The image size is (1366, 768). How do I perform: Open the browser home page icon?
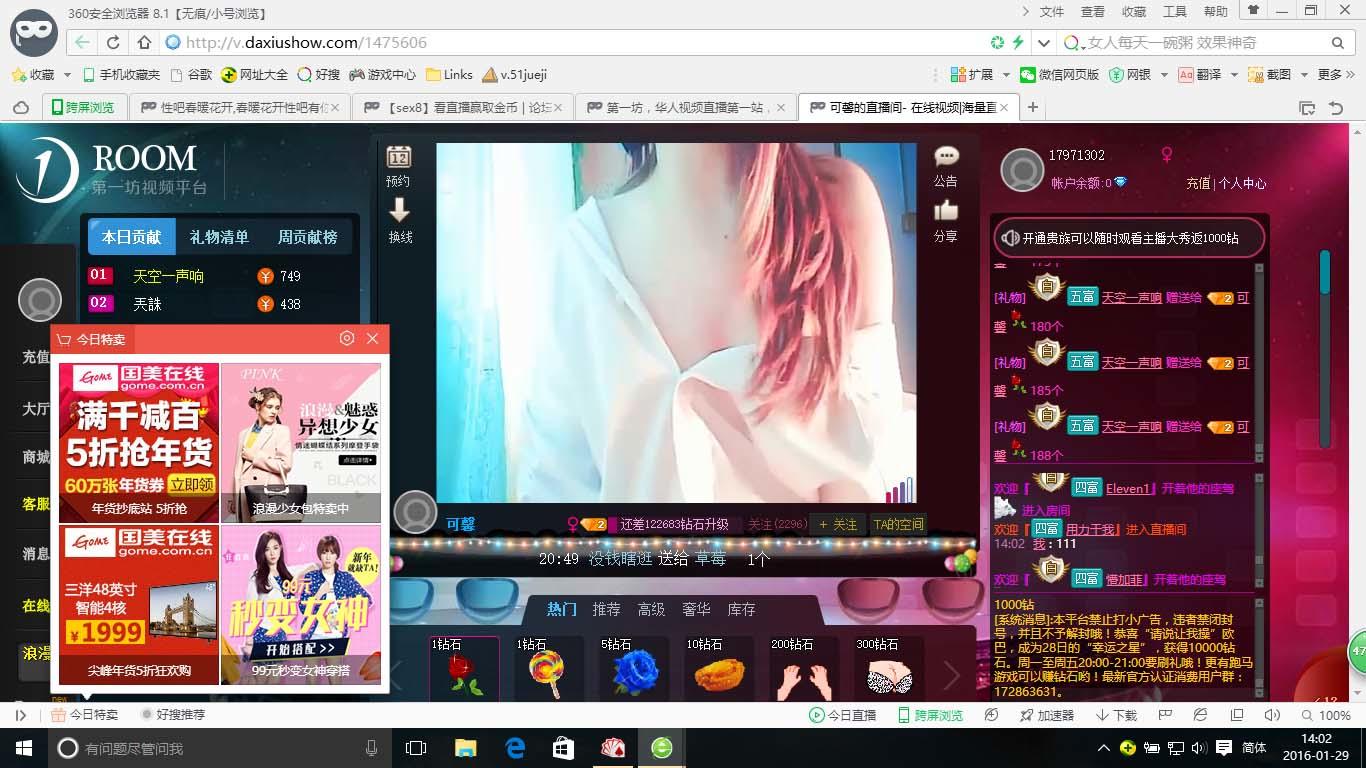(x=144, y=43)
